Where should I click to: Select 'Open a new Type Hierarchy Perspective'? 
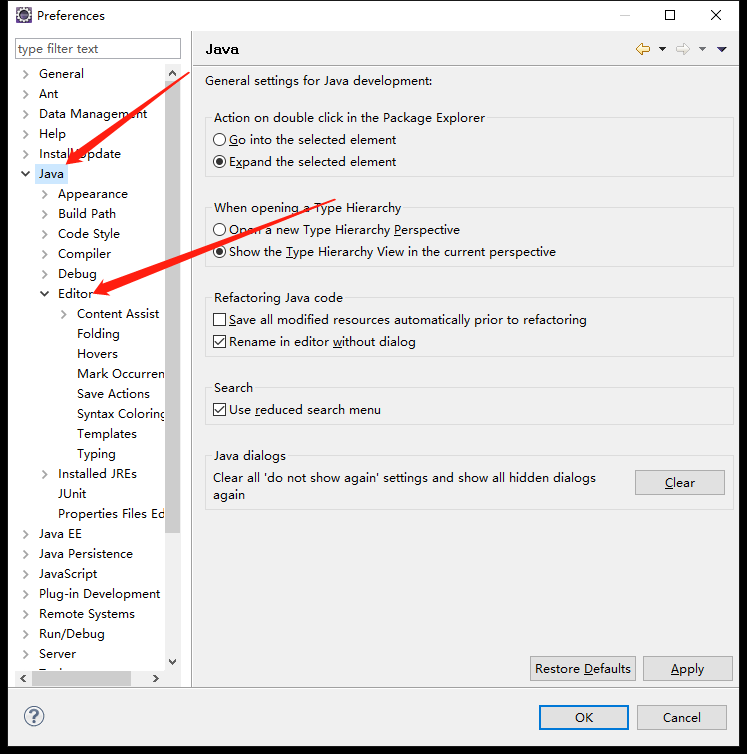coord(220,230)
